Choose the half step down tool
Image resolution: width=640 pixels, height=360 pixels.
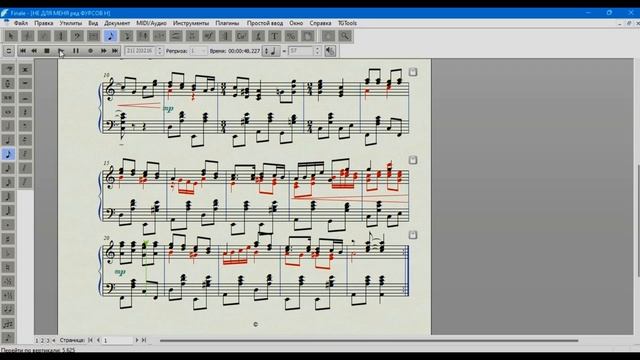click(8, 282)
